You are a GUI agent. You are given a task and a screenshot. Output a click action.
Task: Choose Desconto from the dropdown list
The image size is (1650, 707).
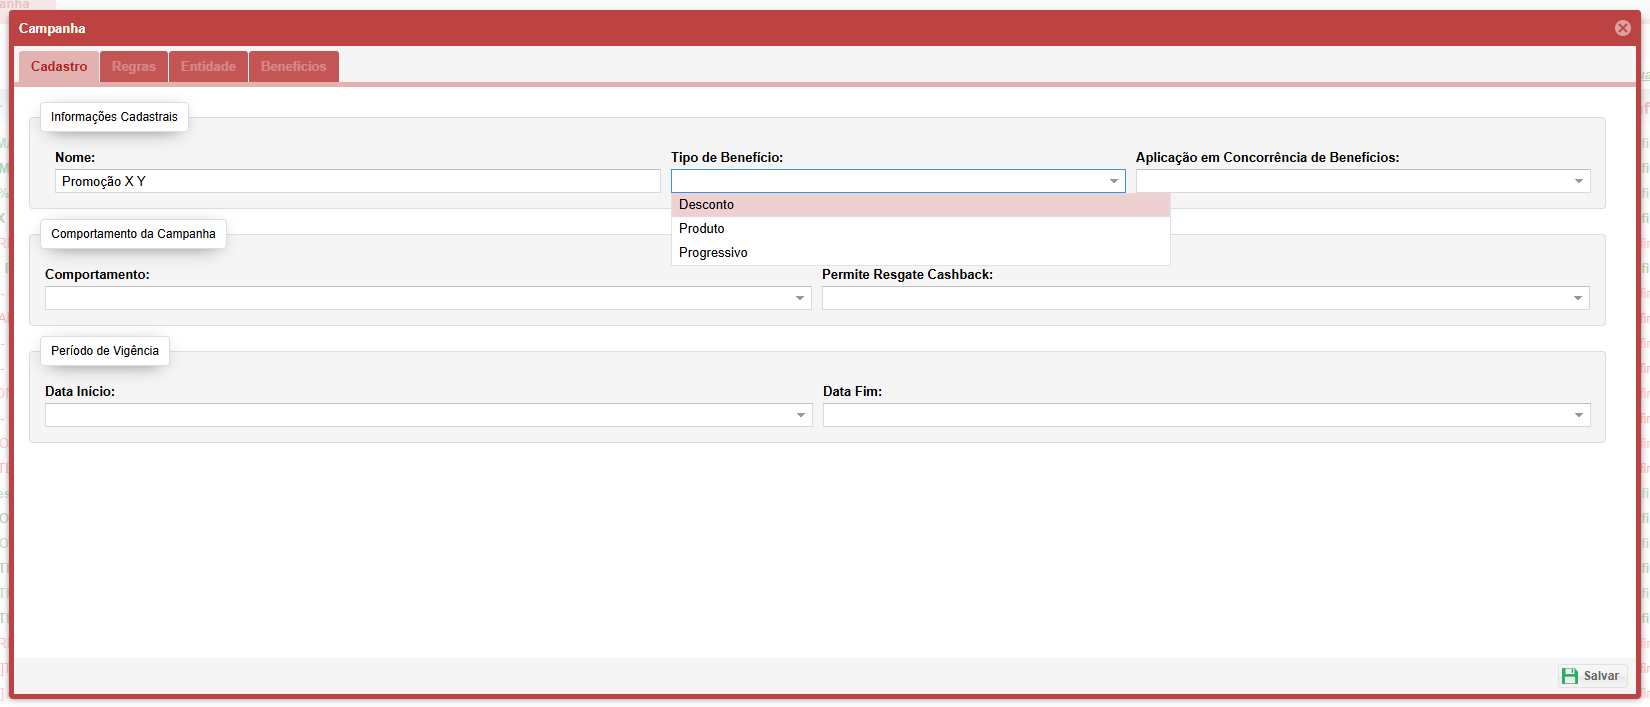pyautogui.click(x=706, y=205)
